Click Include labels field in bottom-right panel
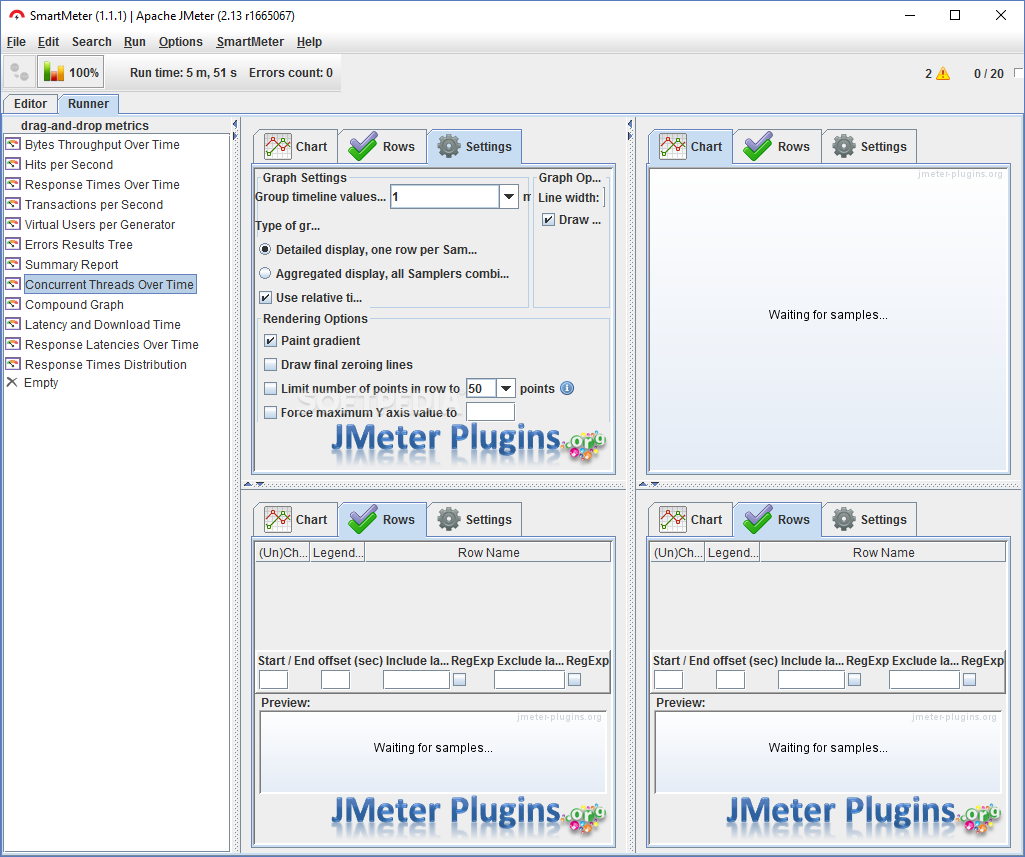The width and height of the screenshot is (1025, 857). [x=811, y=680]
